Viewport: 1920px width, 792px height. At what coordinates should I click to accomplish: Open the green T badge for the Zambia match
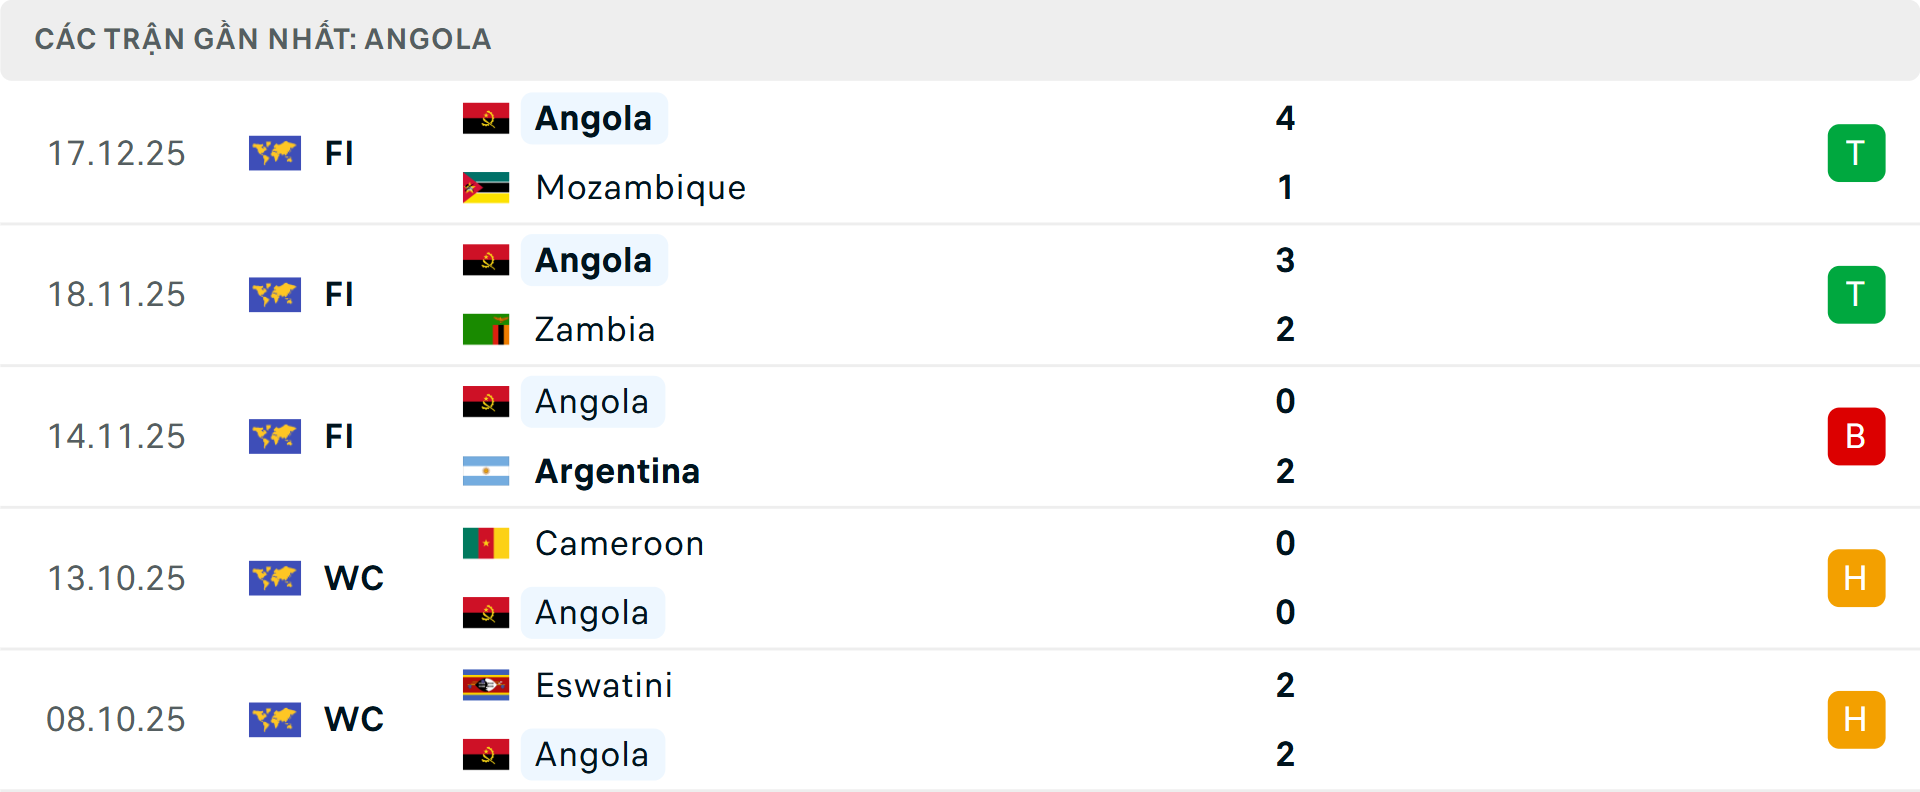pyautogui.click(x=1856, y=294)
